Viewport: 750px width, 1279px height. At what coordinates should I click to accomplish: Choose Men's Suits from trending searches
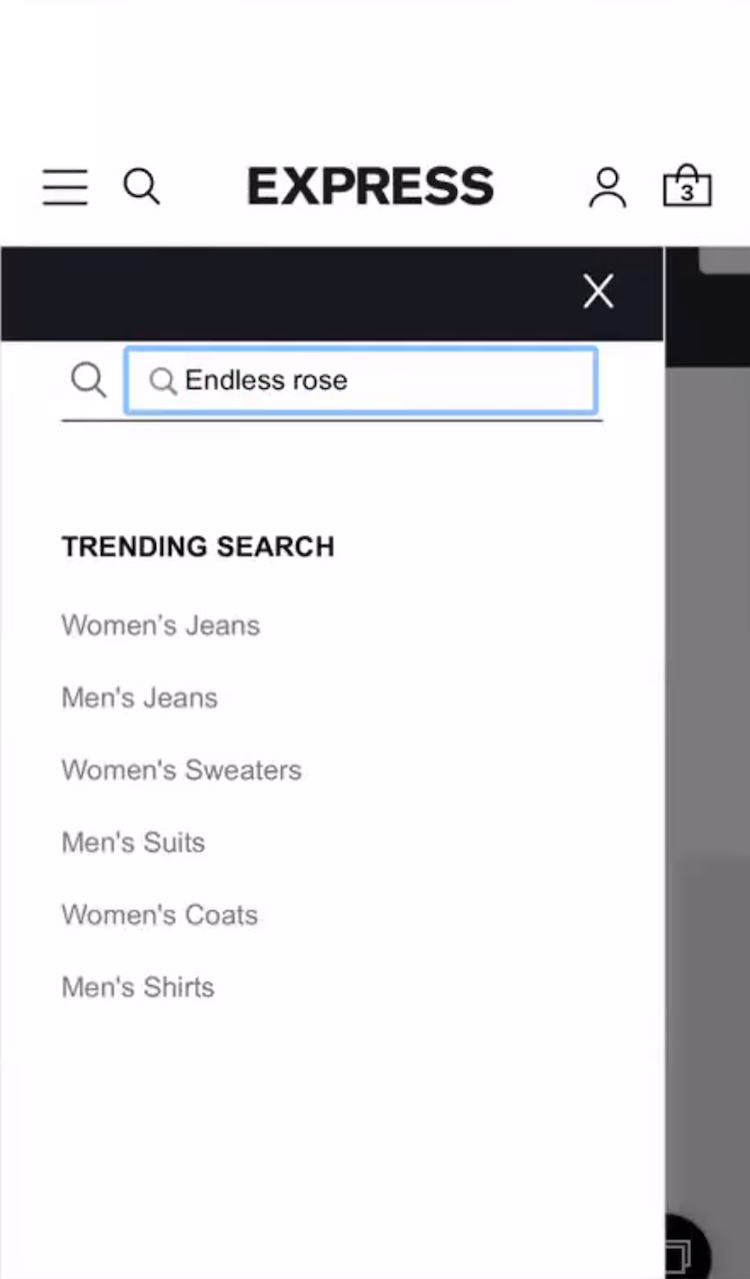pos(133,842)
